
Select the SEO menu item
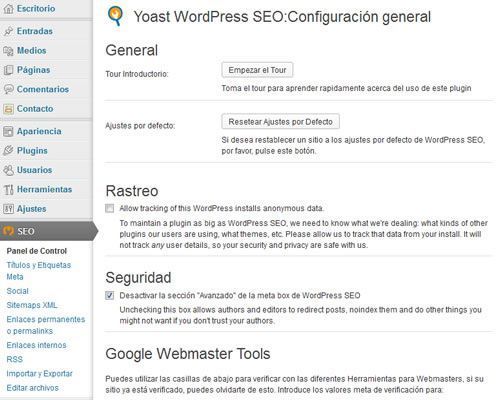(x=47, y=231)
